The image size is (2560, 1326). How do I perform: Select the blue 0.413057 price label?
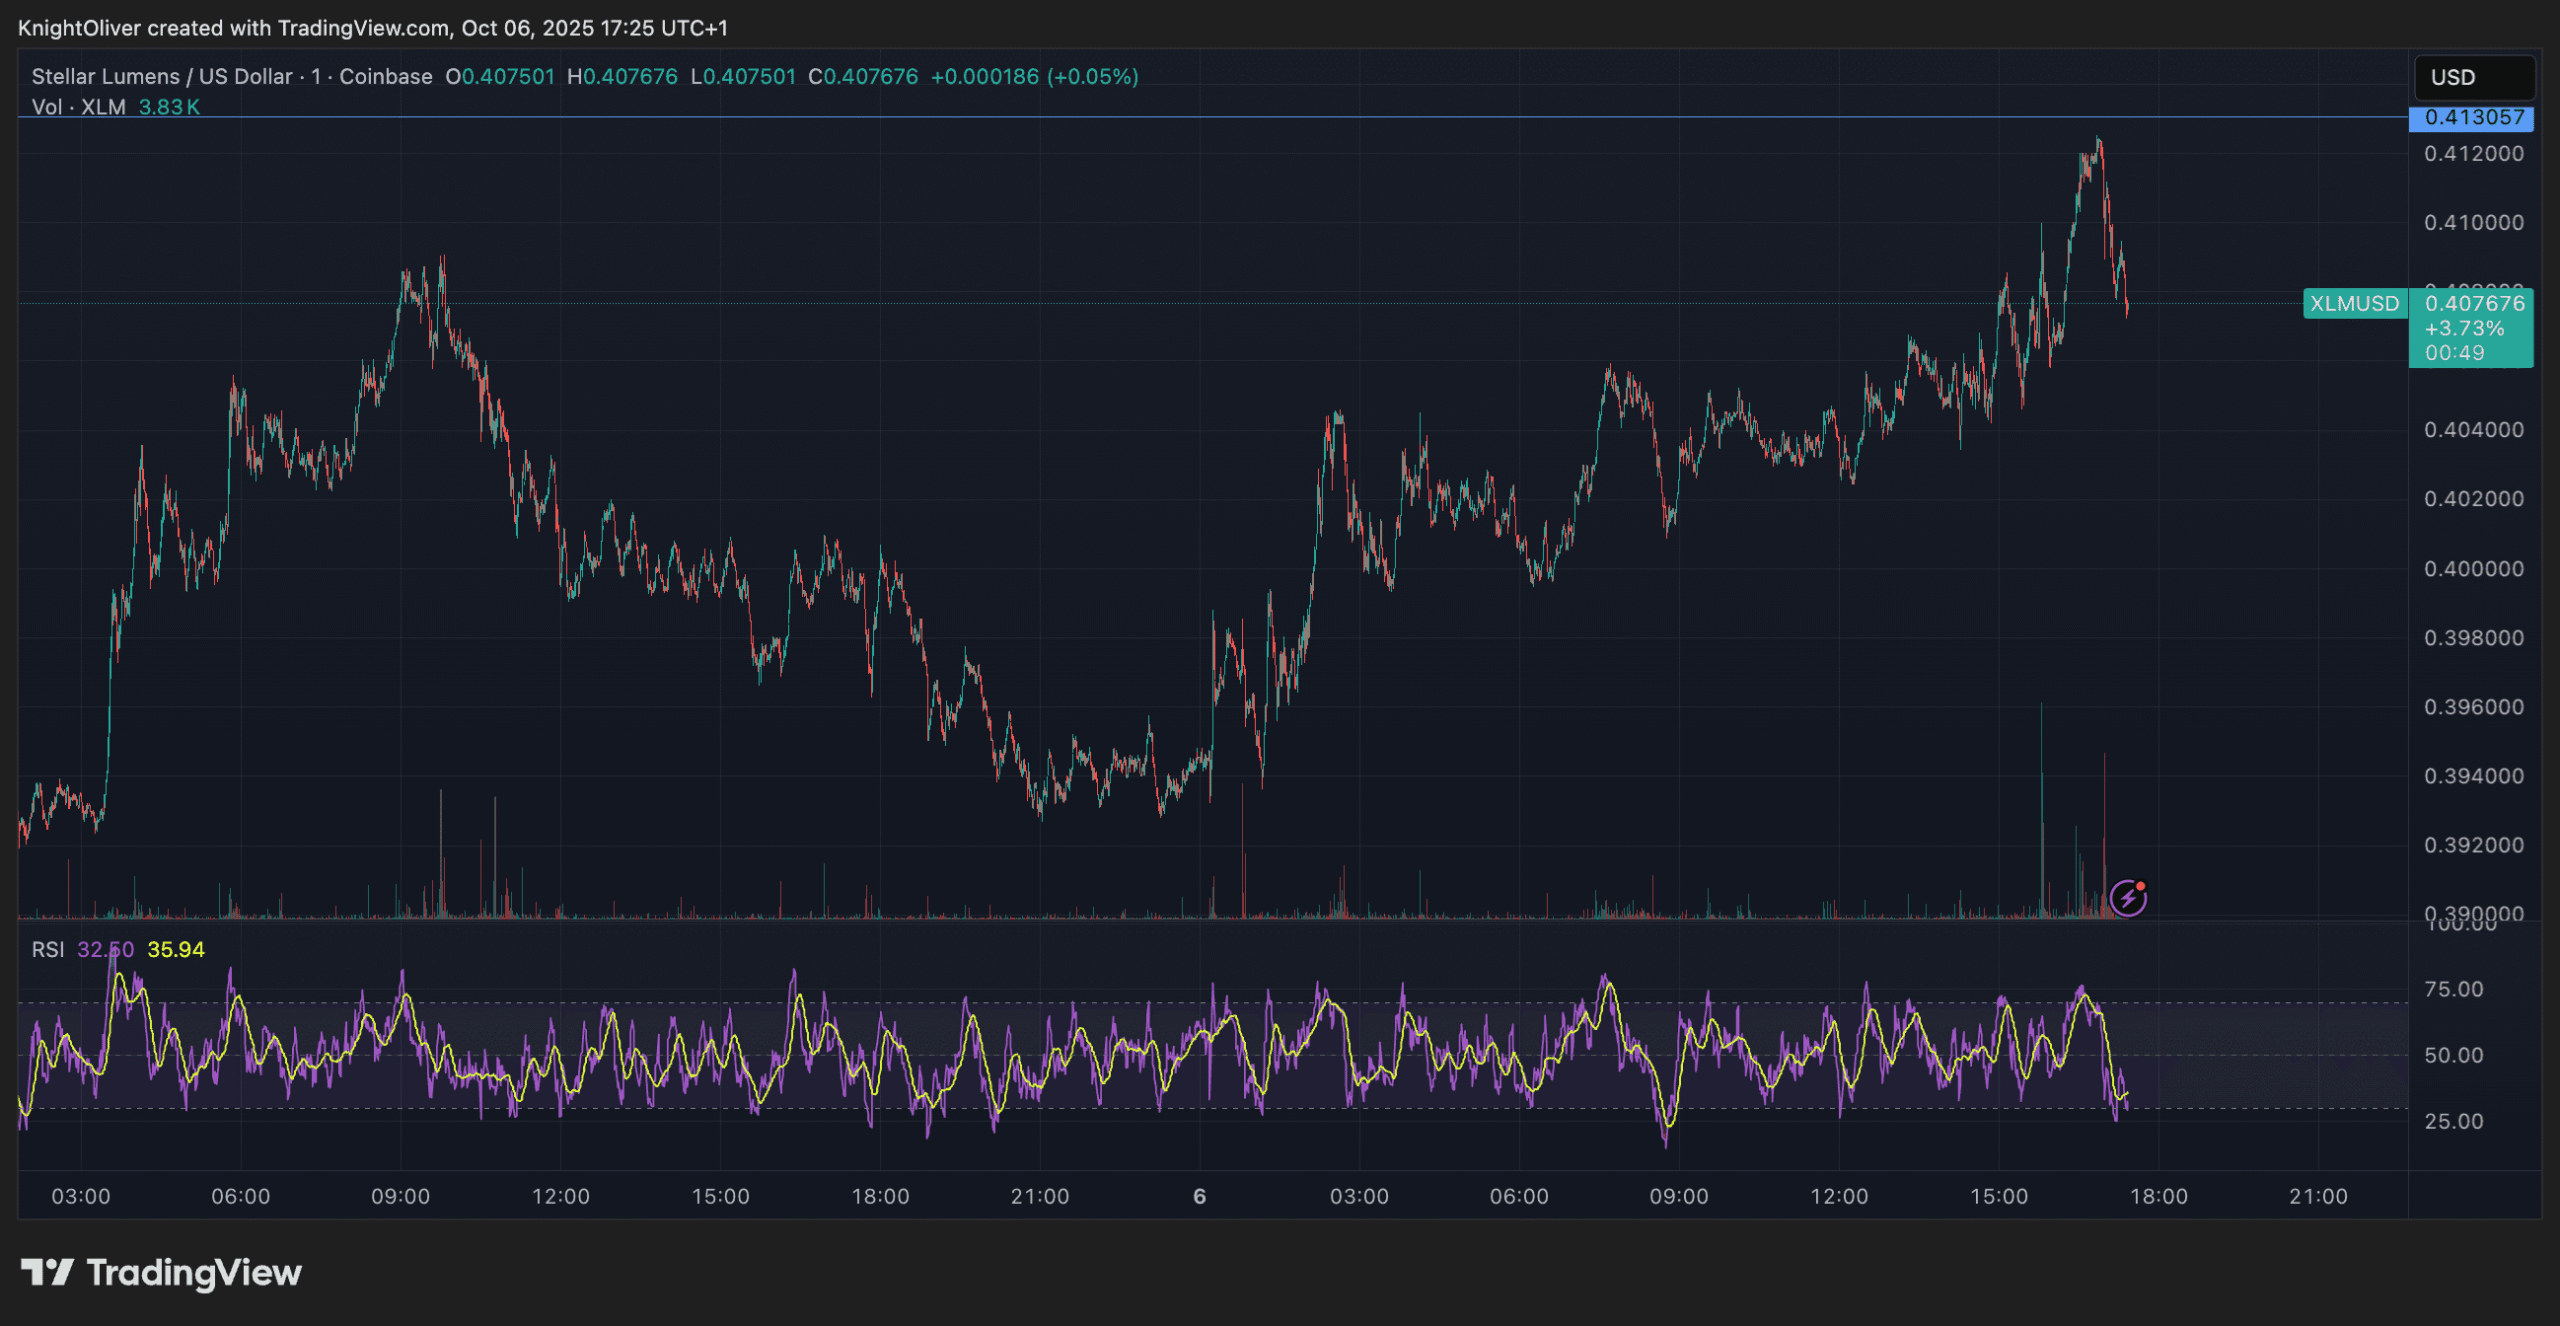click(2473, 117)
